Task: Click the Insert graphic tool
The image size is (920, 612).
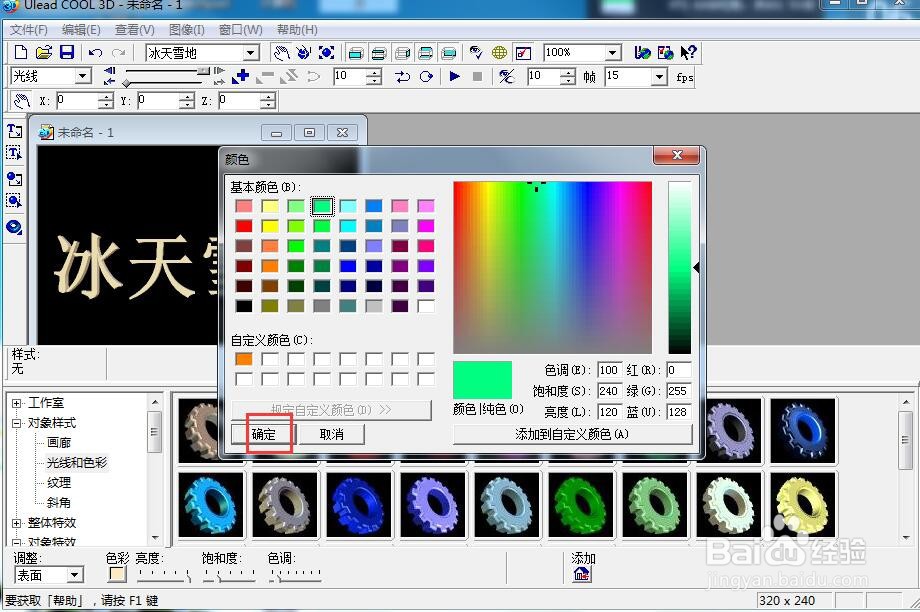Action: (x=14, y=178)
